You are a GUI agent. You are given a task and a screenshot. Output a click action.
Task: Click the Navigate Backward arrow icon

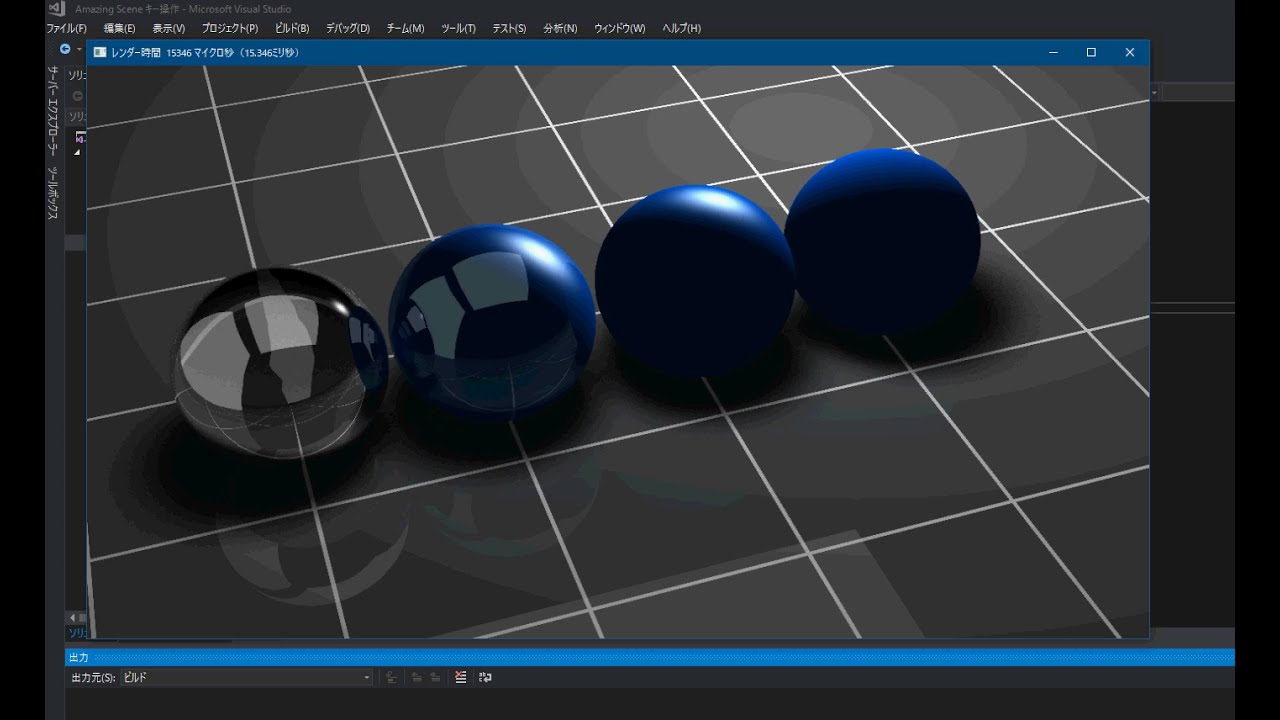65,49
